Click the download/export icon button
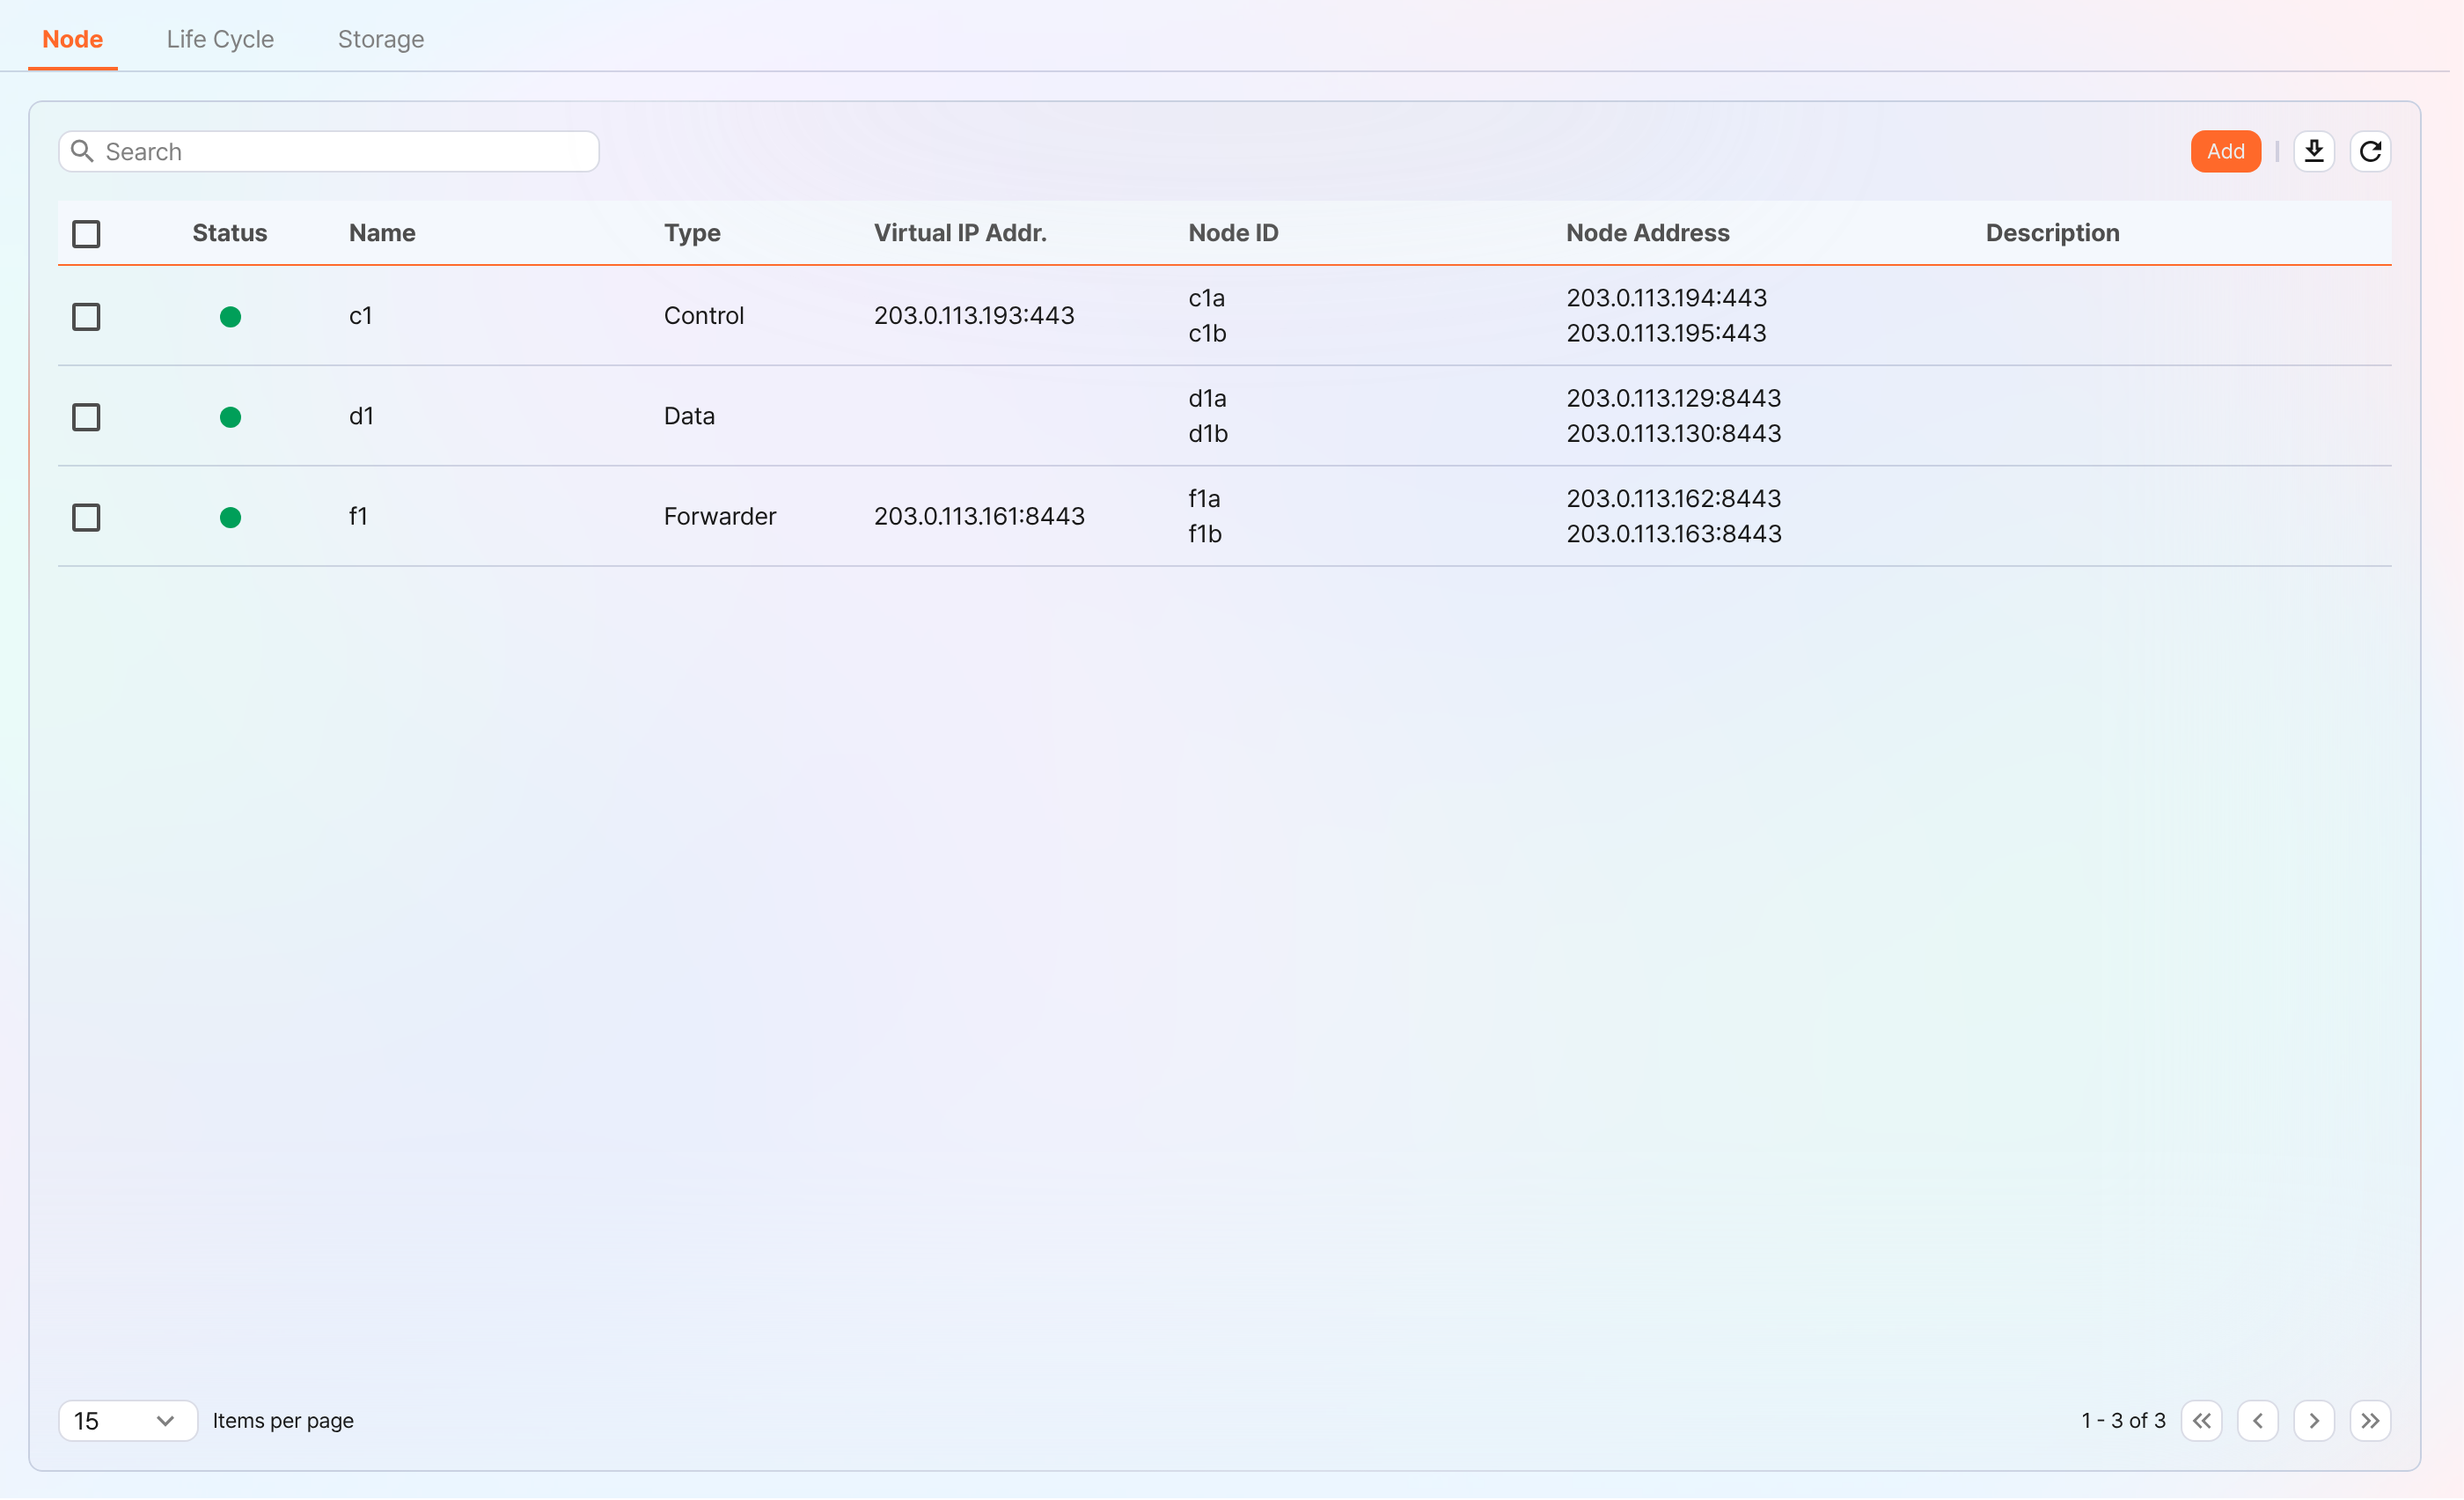Image resolution: width=2464 pixels, height=1500 pixels. tap(2313, 151)
